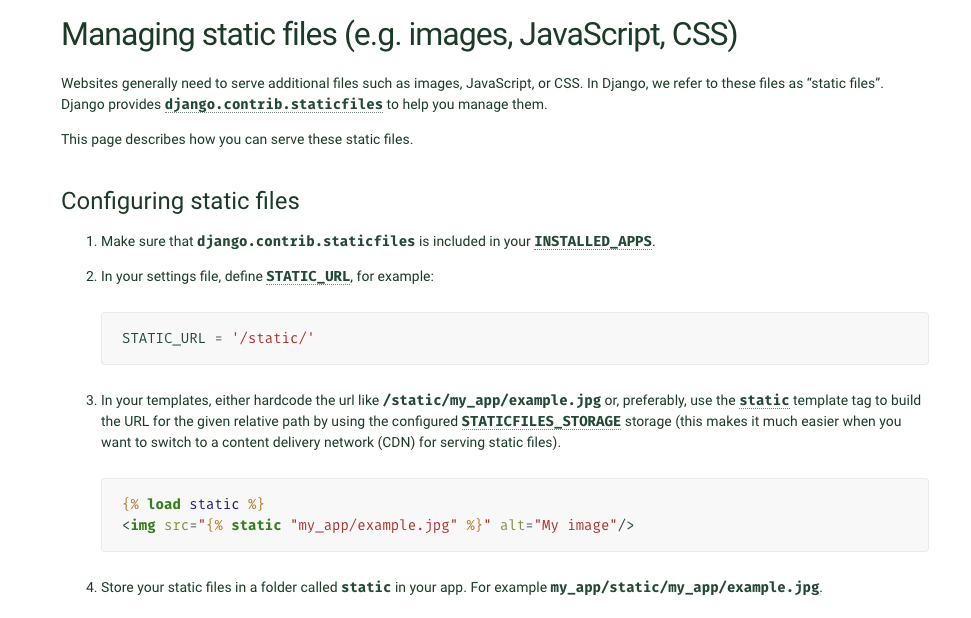Click the {% load static %} code line
971x618 pixels.
pos(193,504)
